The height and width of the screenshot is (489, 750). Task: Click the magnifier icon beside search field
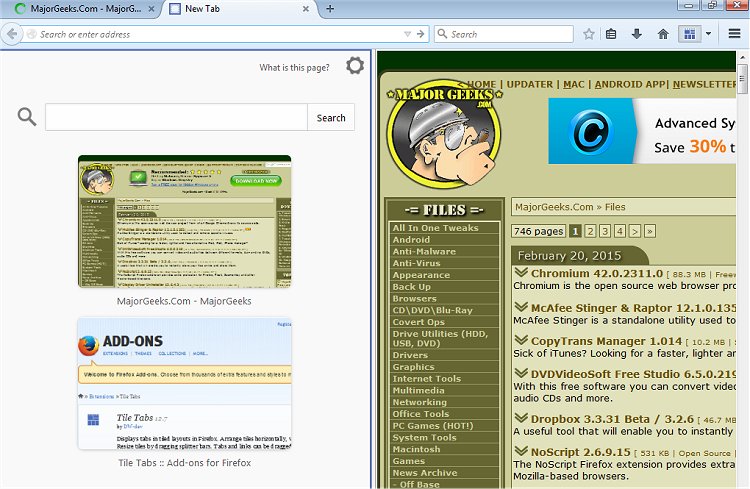click(x=27, y=117)
